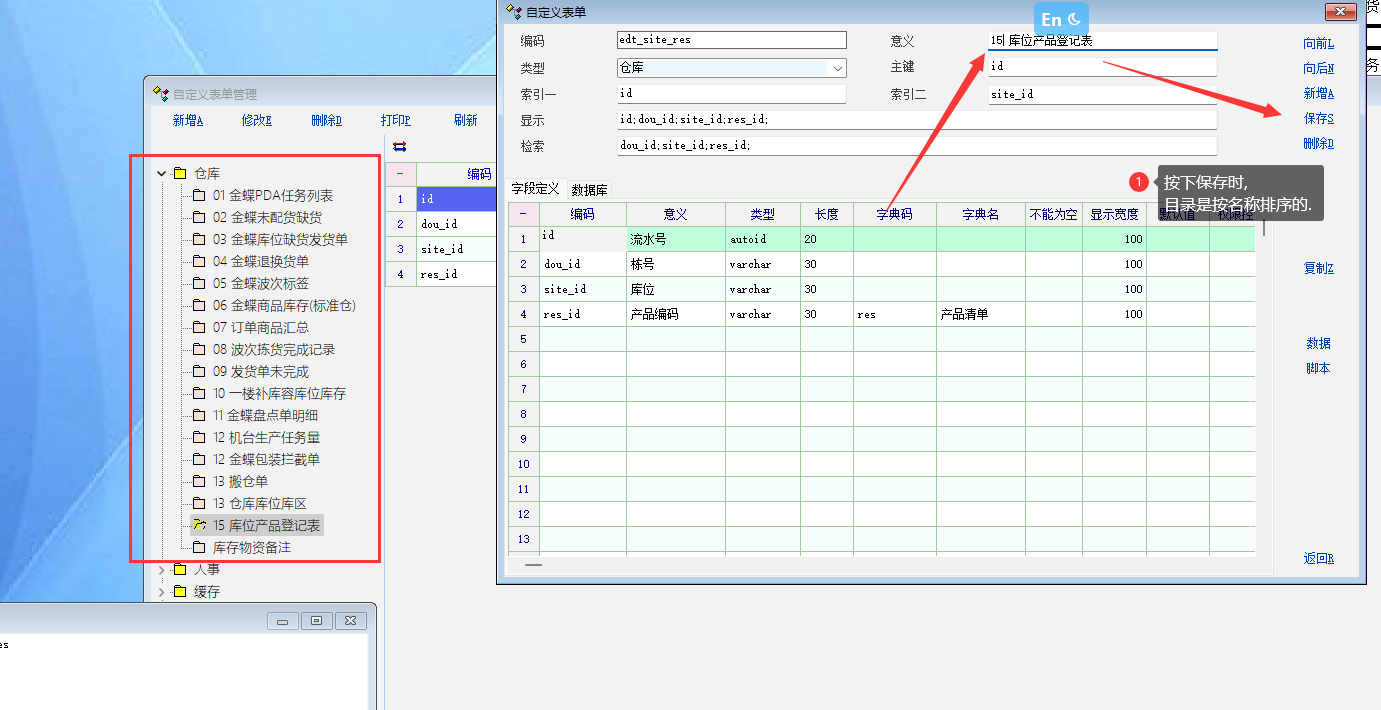Click the 返回R button
Screen dimensions: 1381x710
1318,558
